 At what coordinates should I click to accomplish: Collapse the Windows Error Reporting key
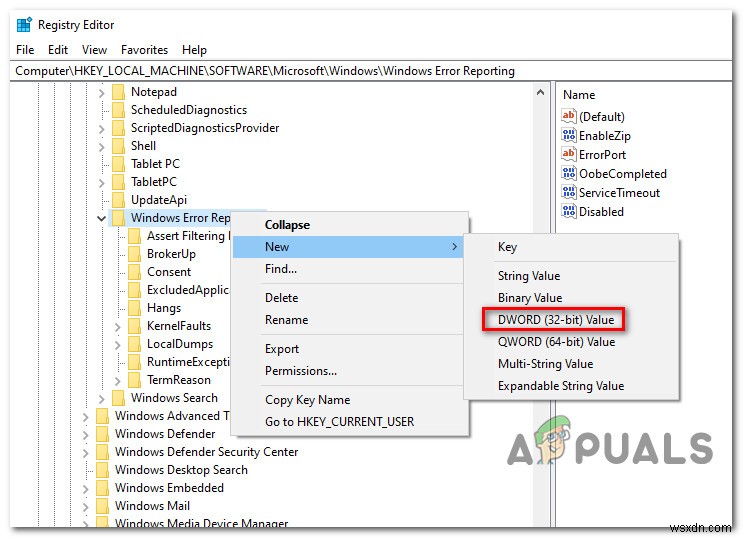pyautogui.click(x=101, y=219)
